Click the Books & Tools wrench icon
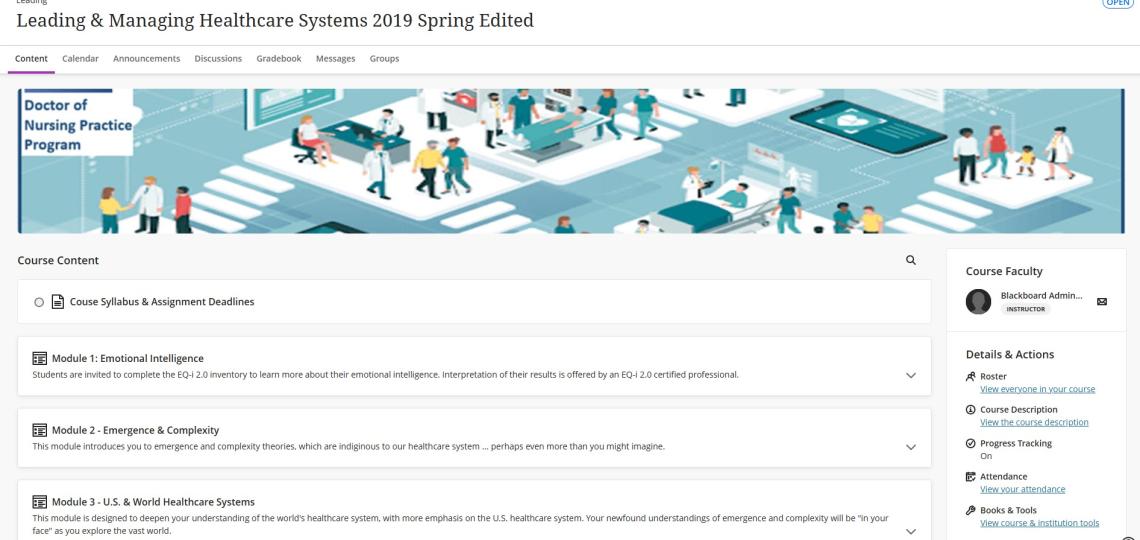The height and width of the screenshot is (540, 1140). pyautogui.click(x=971, y=510)
